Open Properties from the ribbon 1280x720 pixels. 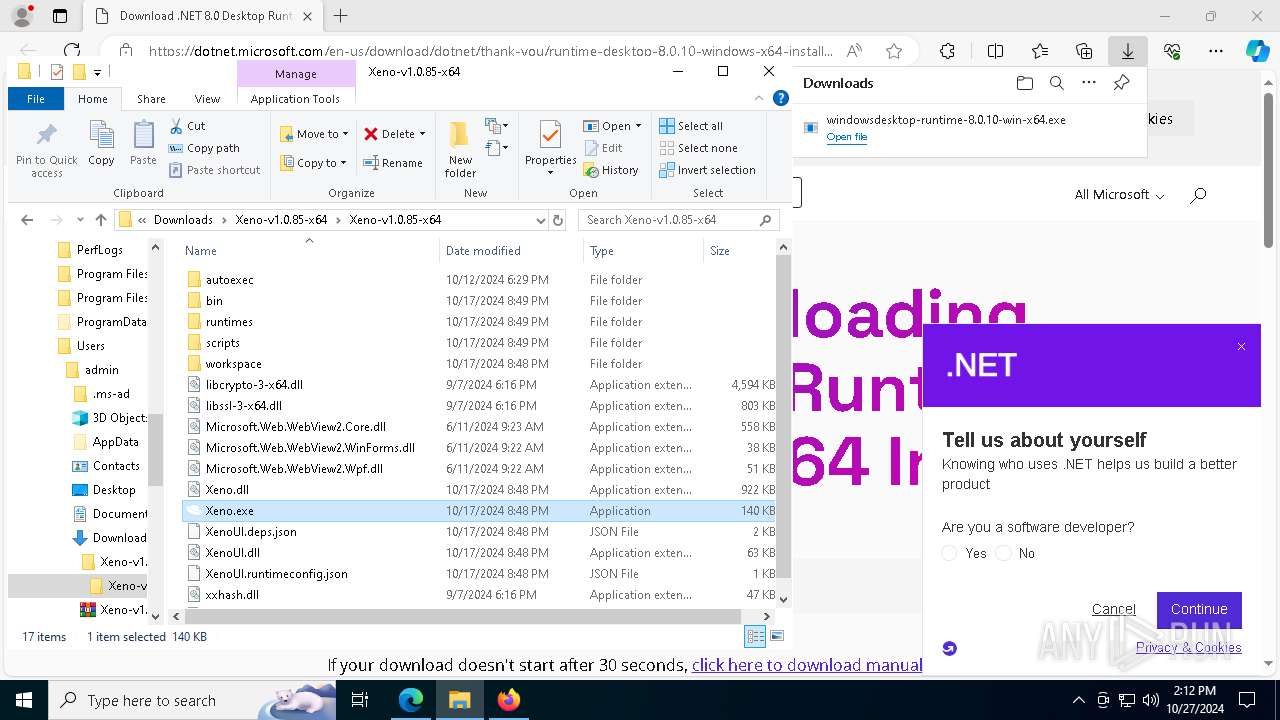(551, 148)
